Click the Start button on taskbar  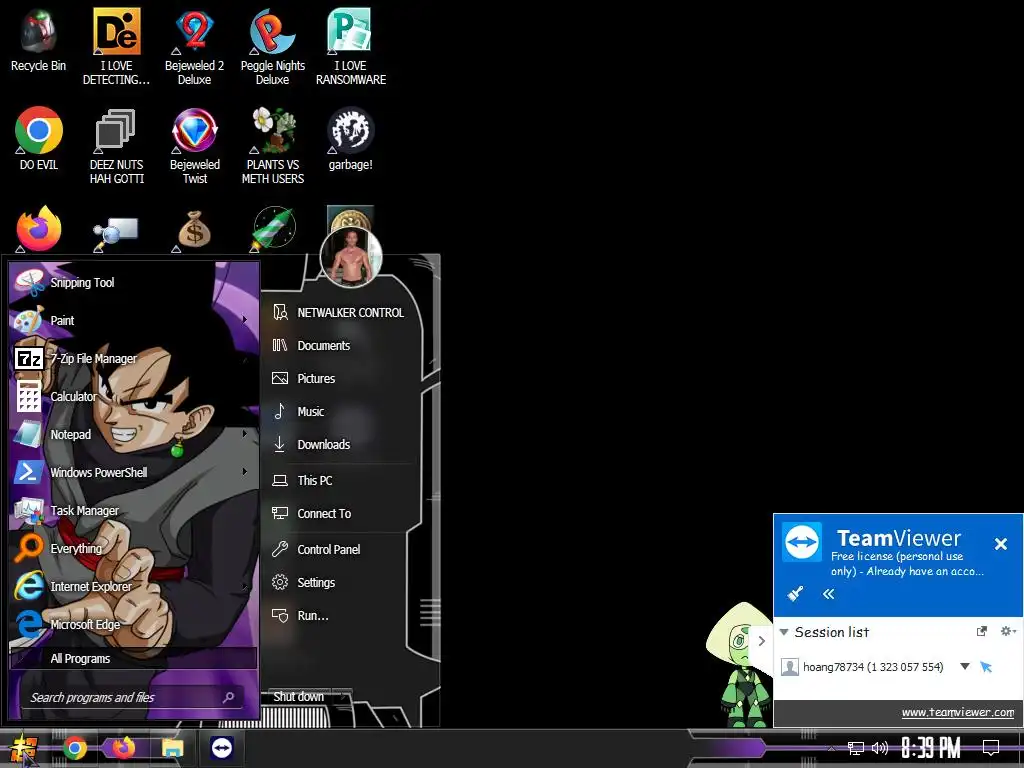tap(23, 748)
